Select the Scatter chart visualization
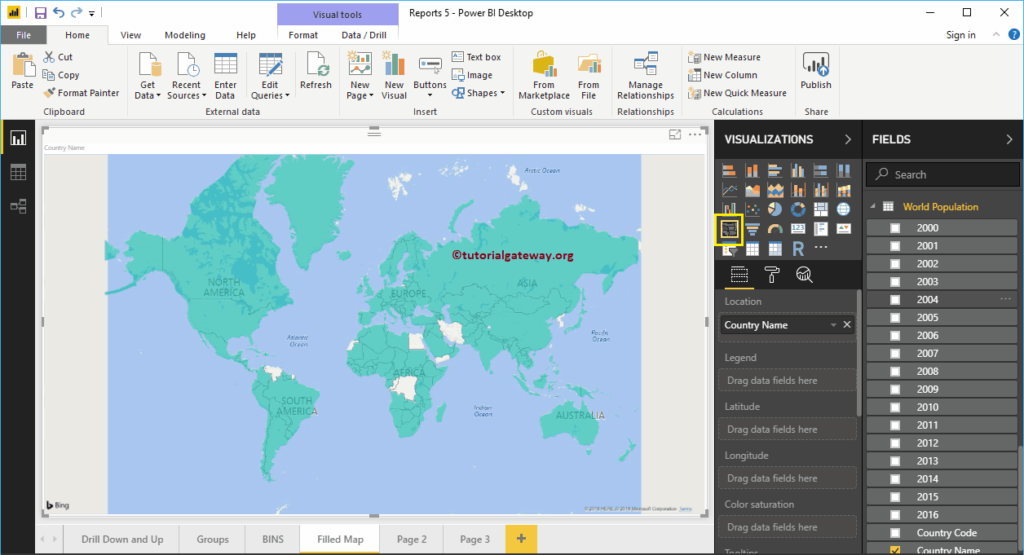This screenshot has height=555, width=1024. point(752,209)
